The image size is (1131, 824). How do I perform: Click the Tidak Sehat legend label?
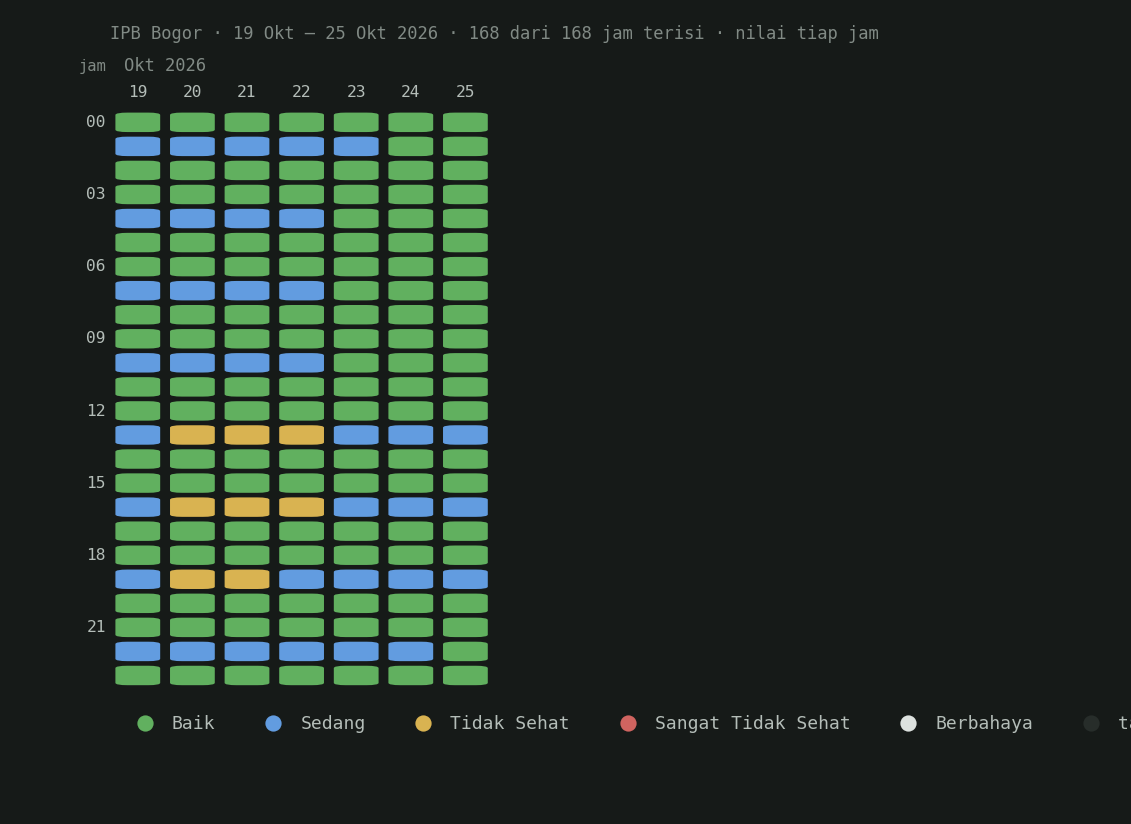click(x=509, y=723)
